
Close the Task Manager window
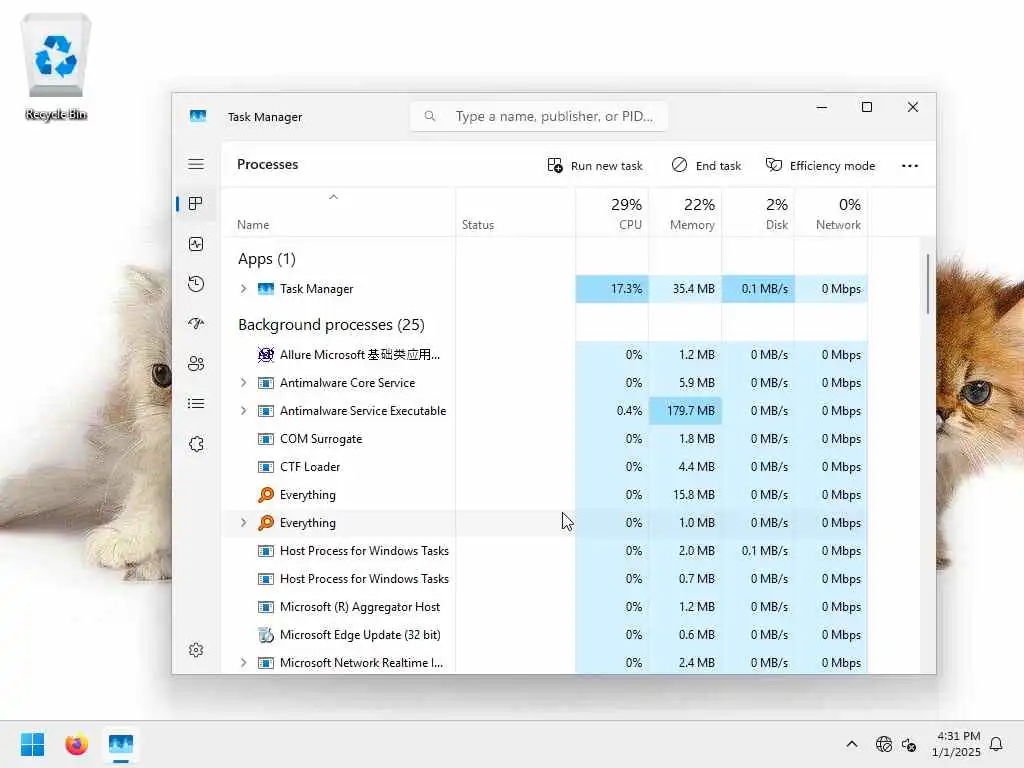tap(913, 107)
